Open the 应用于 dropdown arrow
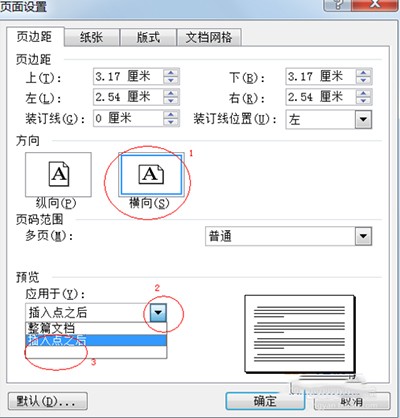This screenshot has height=418, width=400. click(x=158, y=313)
